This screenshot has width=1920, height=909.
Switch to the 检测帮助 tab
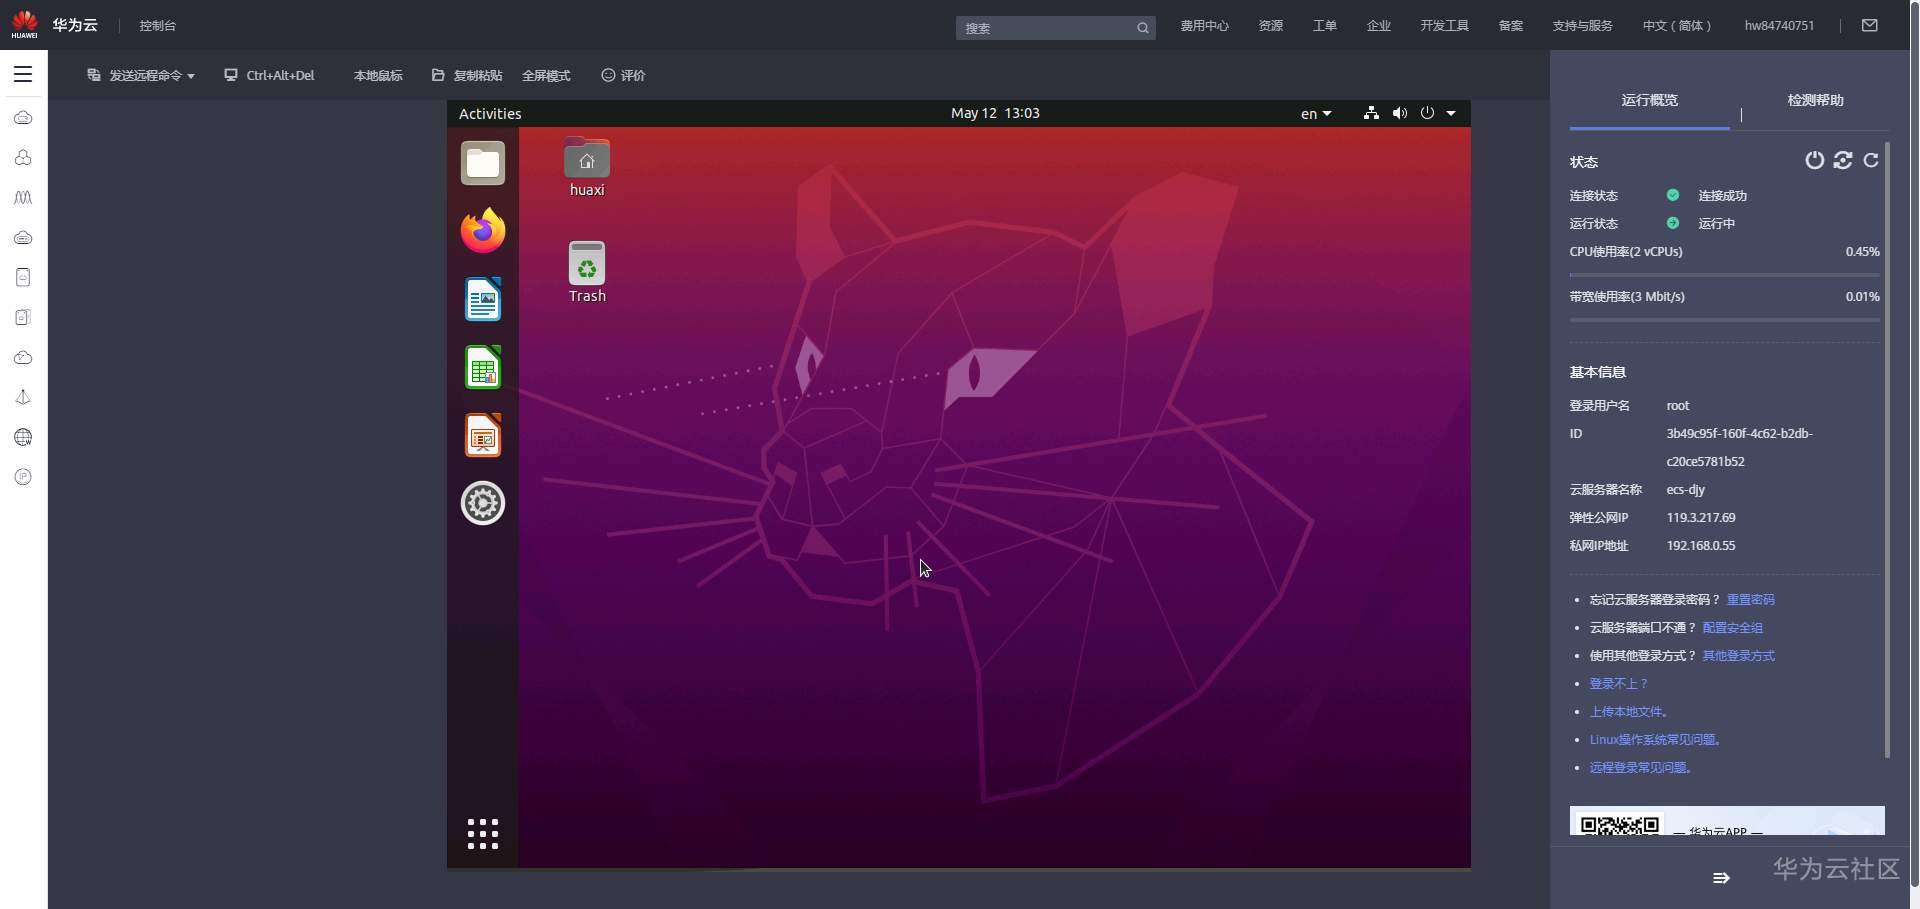[x=1816, y=100]
